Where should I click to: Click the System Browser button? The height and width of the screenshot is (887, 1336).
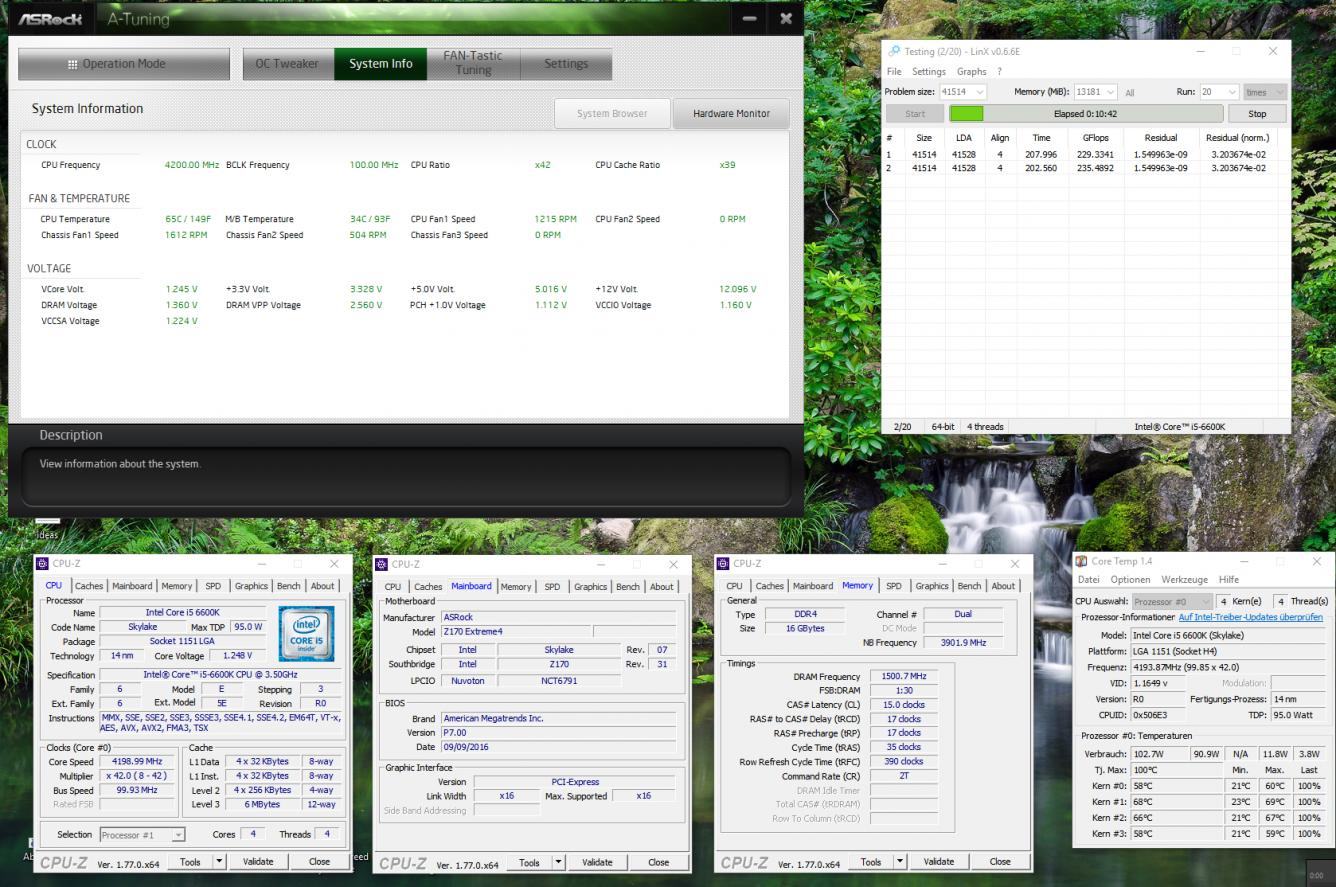pyautogui.click(x=612, y=113)
